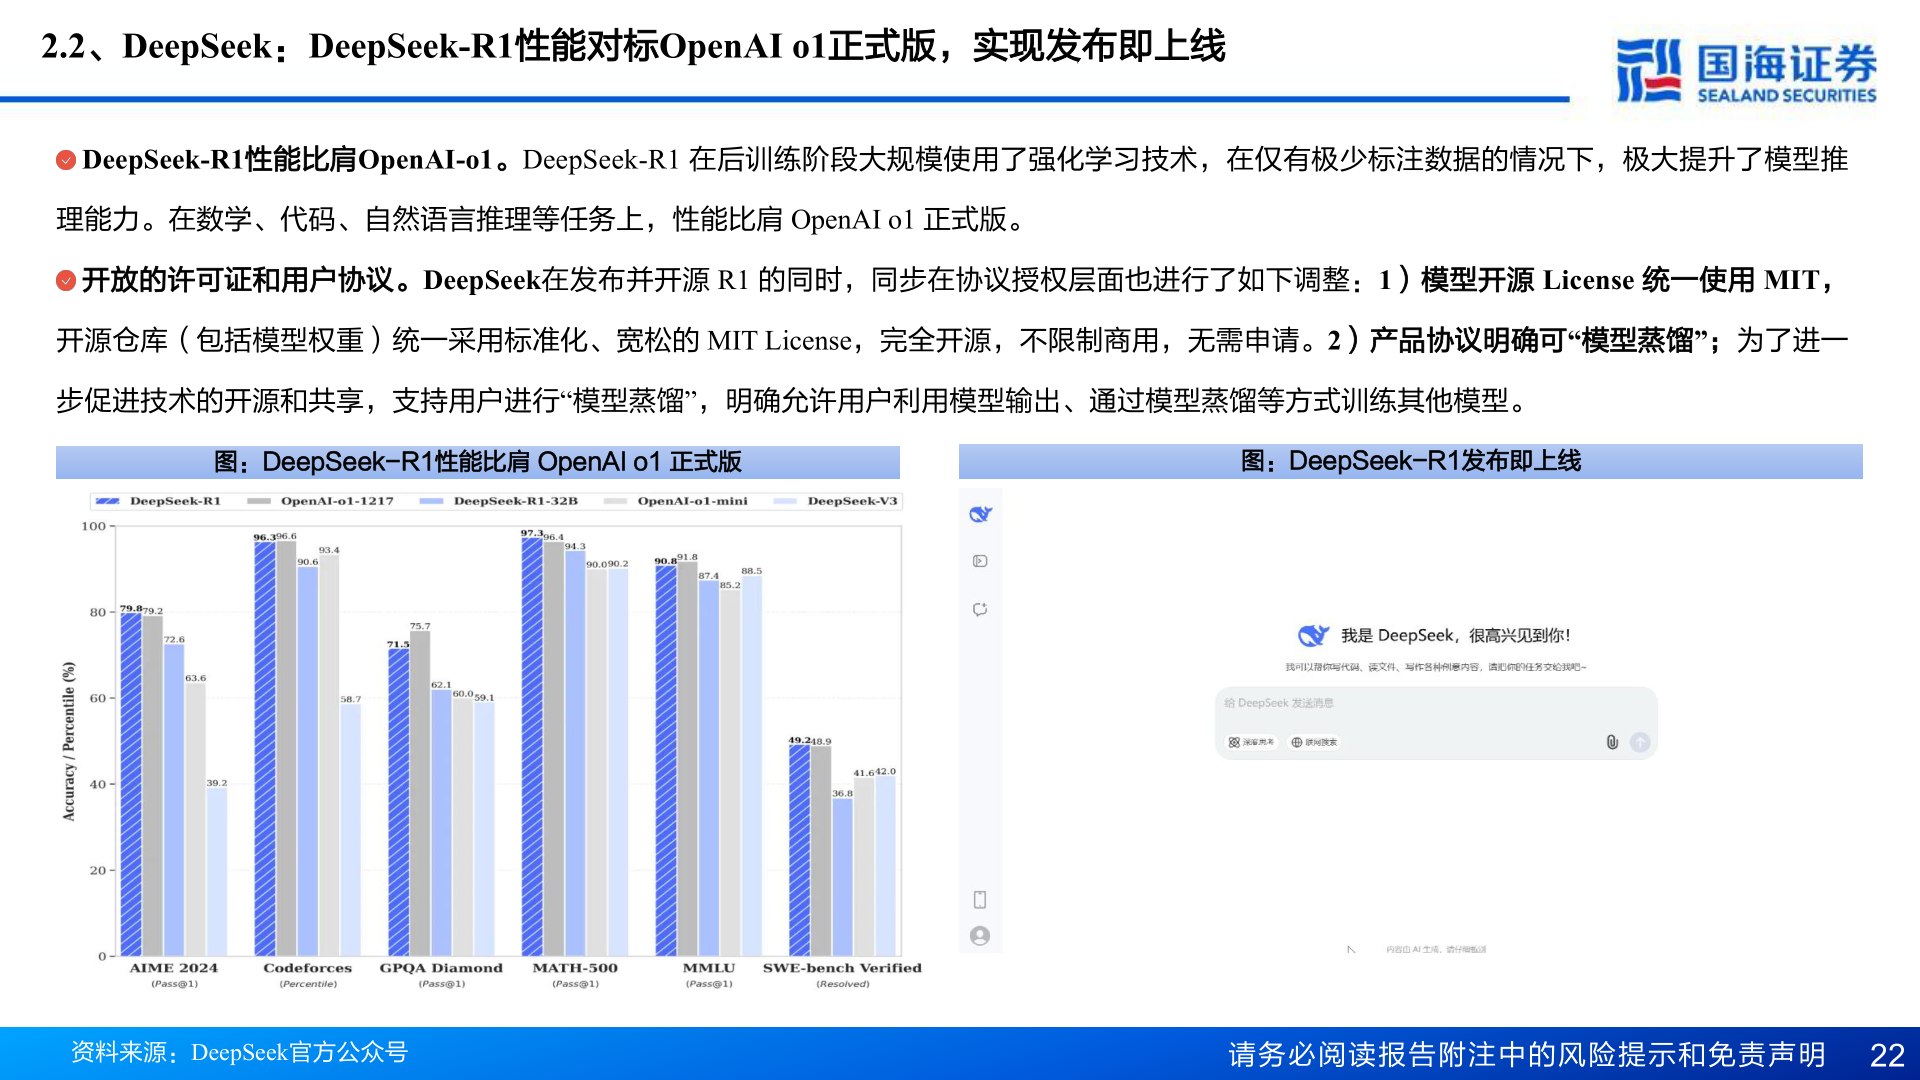Image resolution: width=1920 pixels, height=1080 pixels.
Task: Click the page number 22
Action: (x=1887, y=1055)
